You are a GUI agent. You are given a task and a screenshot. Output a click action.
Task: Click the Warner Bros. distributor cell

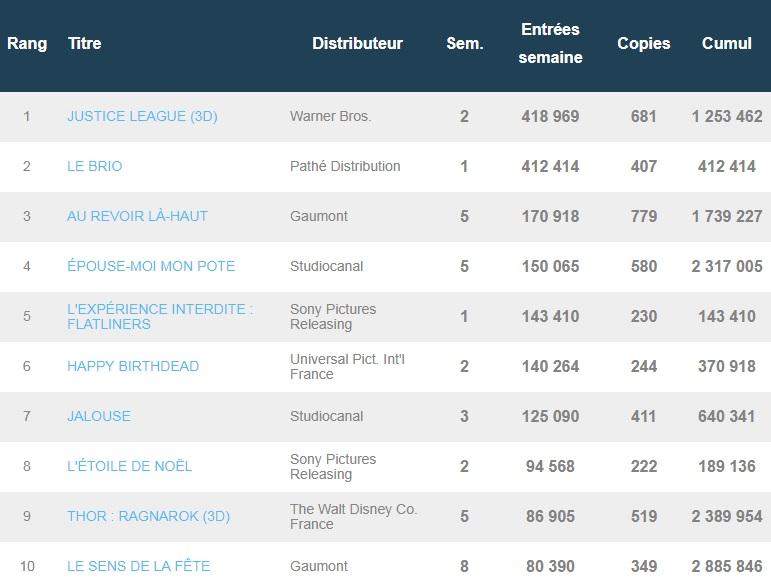(x=330, y=116)
